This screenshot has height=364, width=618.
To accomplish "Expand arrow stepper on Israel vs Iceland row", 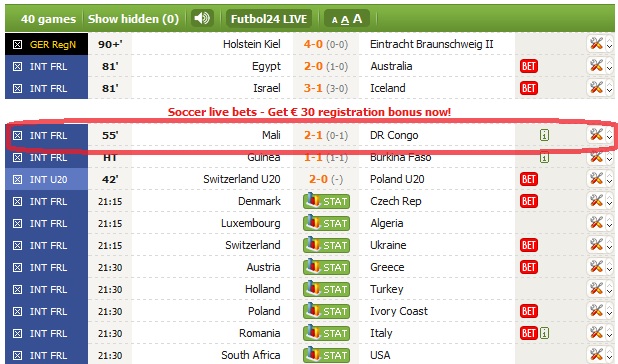I will (x=609, y=88).
